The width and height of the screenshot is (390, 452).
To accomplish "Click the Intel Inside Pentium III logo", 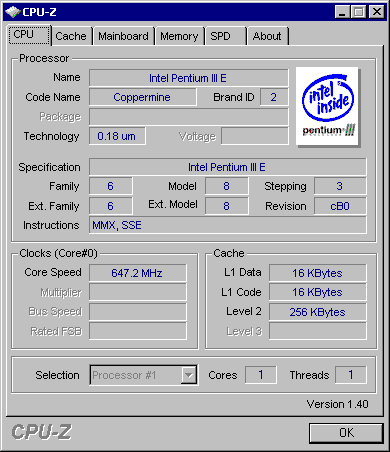I will (x=327, y=106).
